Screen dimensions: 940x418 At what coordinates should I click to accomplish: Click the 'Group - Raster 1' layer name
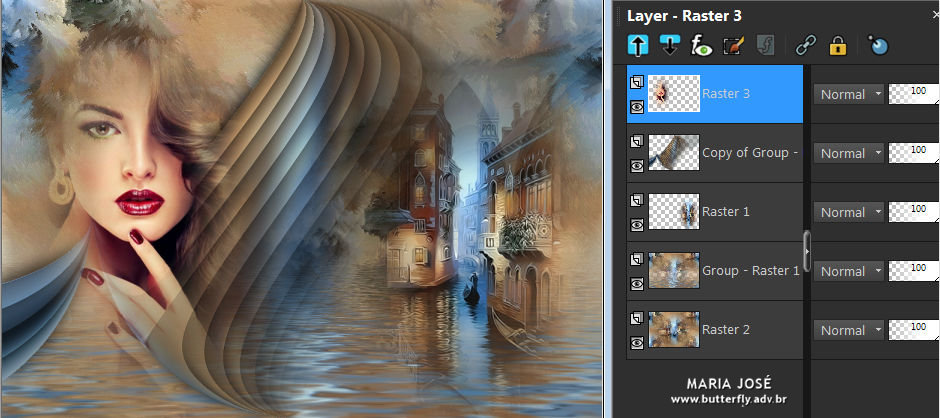pyautogui.click(x=751, y=270)
